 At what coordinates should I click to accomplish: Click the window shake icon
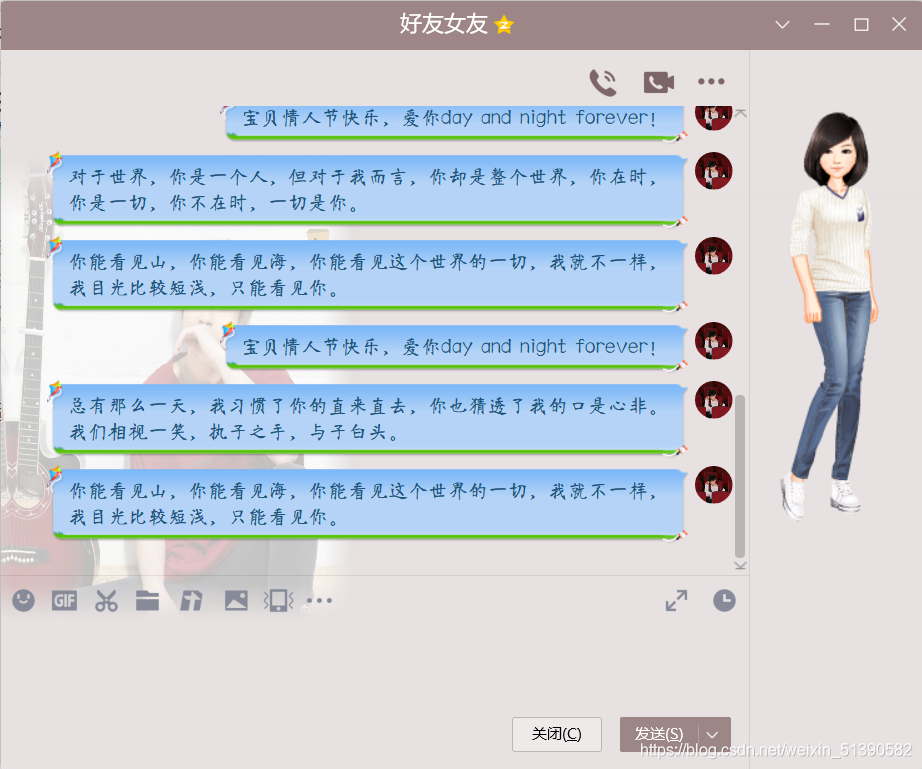click(x=278, y=600)
